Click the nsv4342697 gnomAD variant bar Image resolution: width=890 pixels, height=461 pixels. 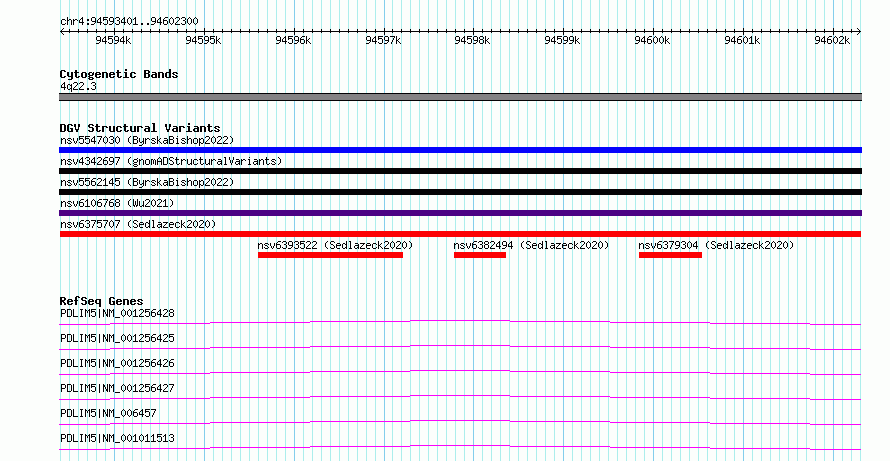(460, 171)
